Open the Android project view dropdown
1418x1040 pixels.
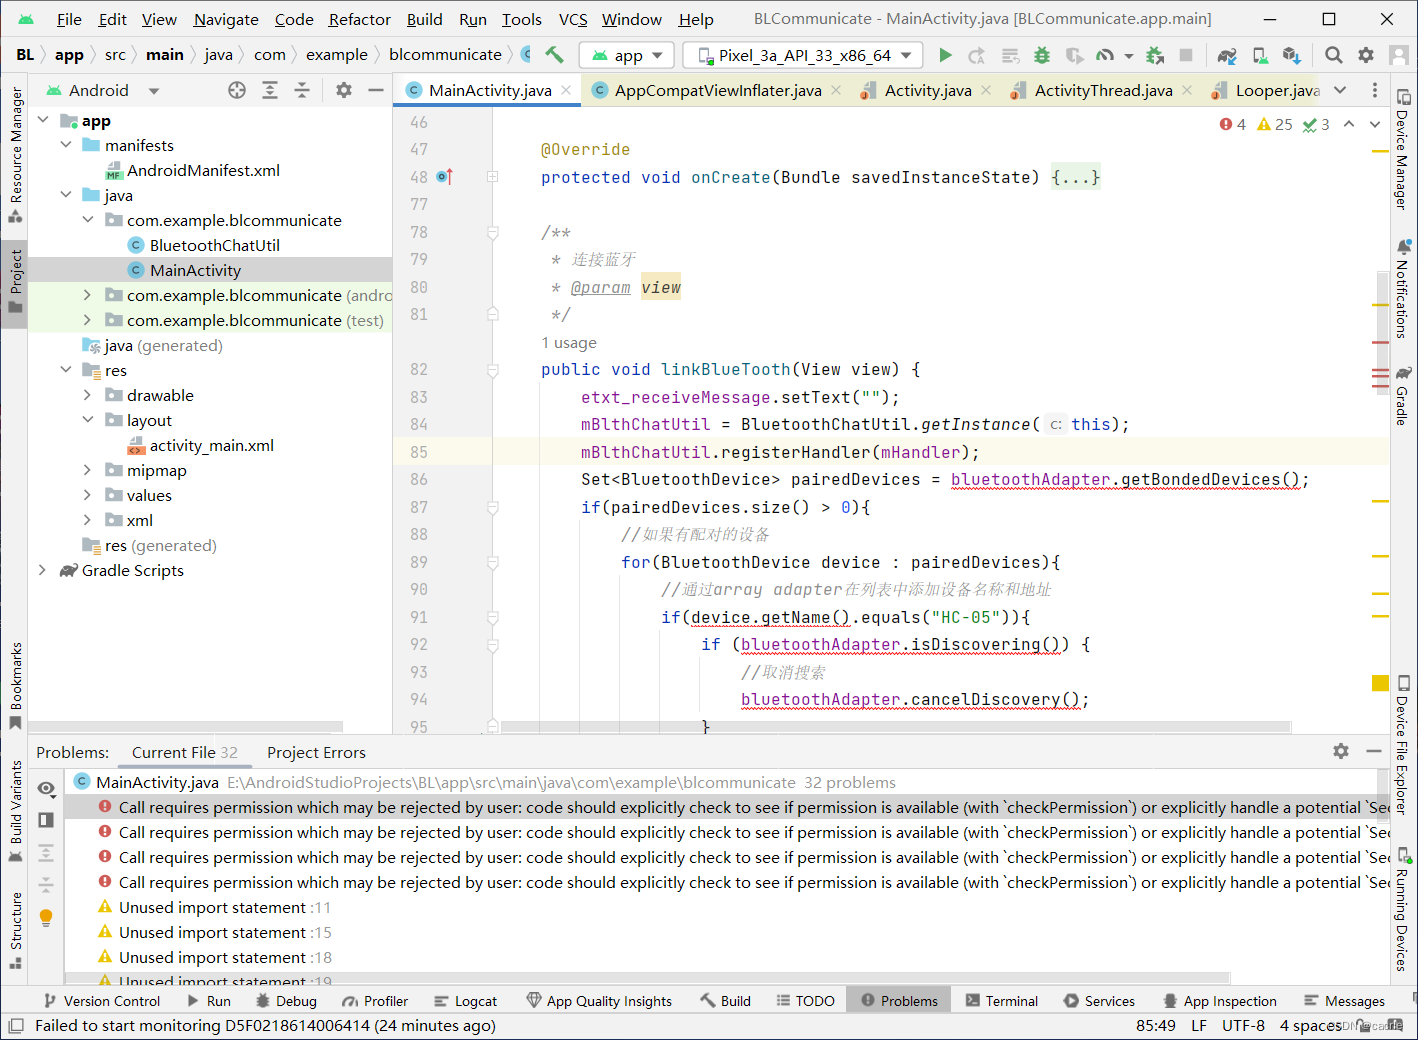[102, 90]
